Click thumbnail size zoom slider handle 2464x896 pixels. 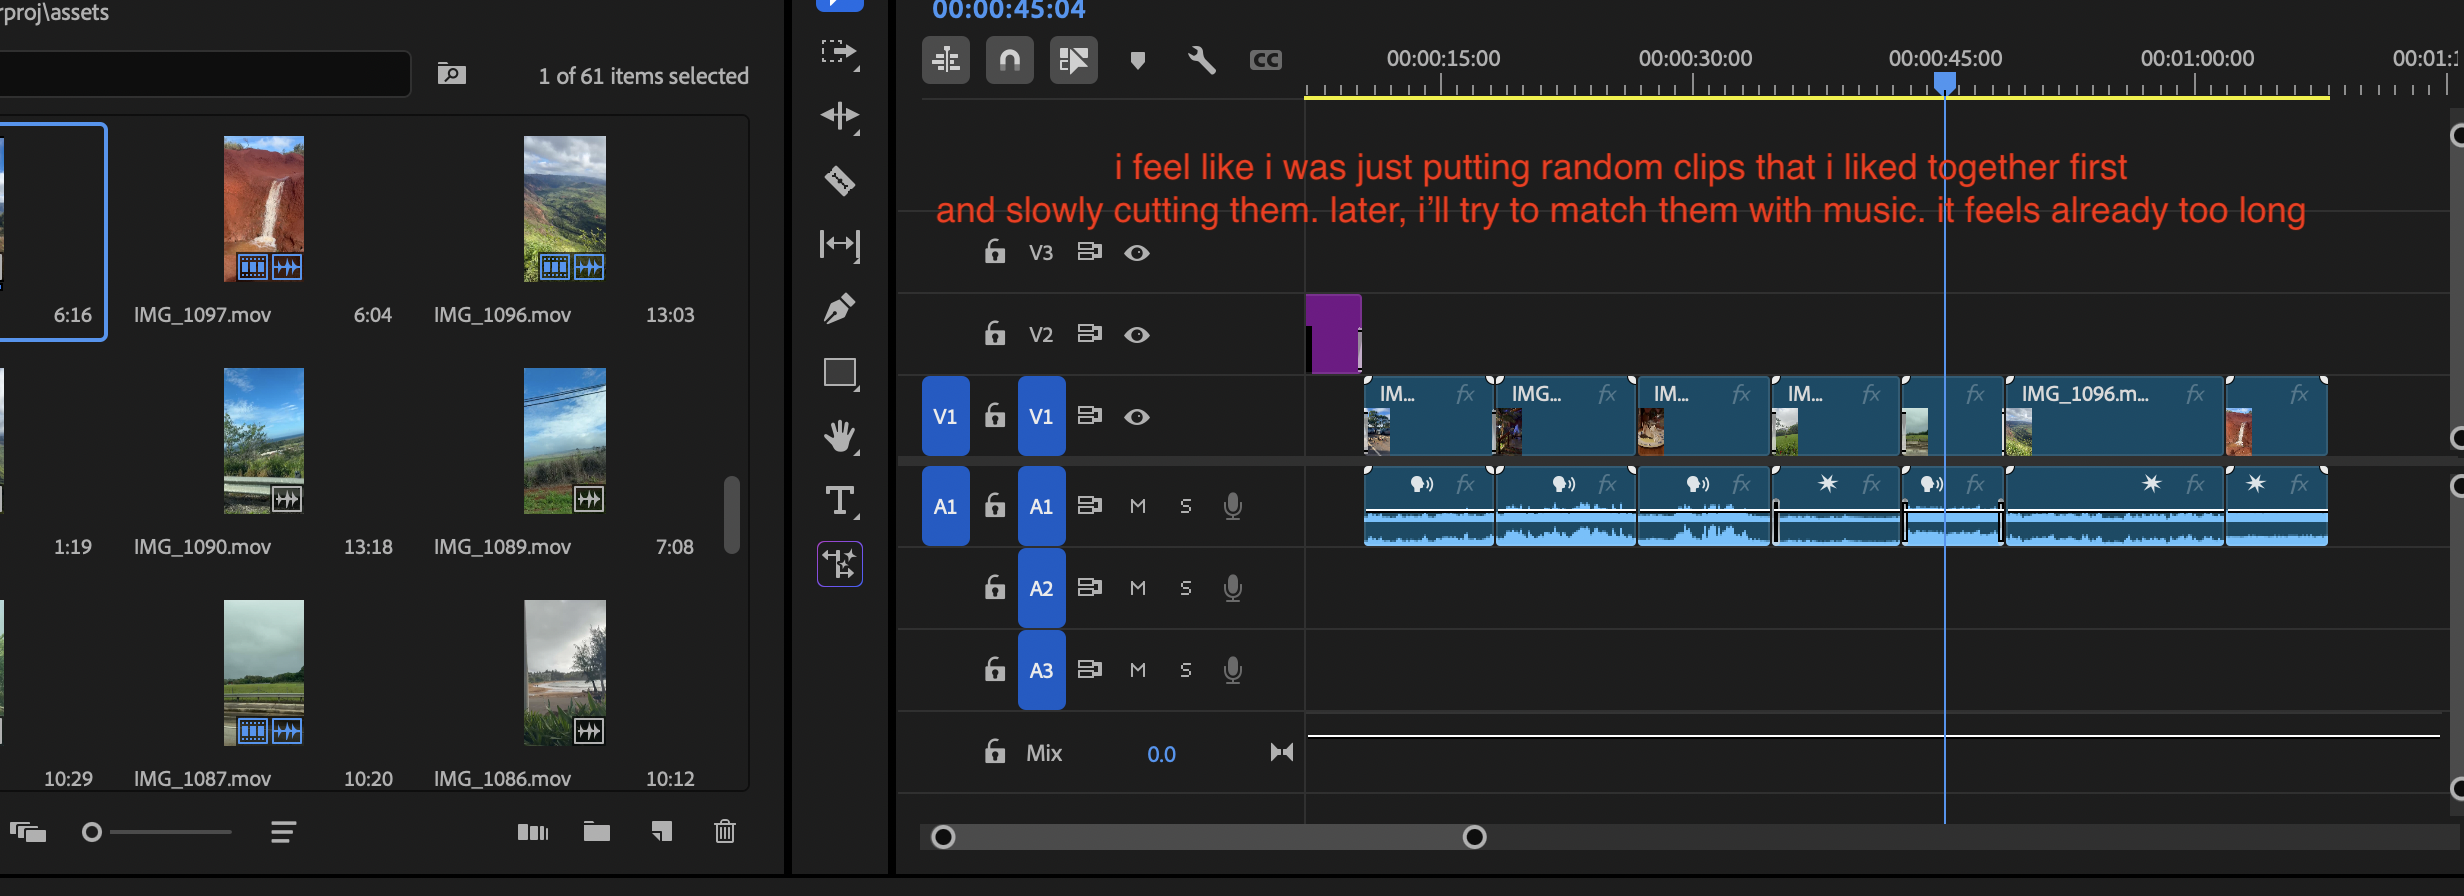pos(92,832)
